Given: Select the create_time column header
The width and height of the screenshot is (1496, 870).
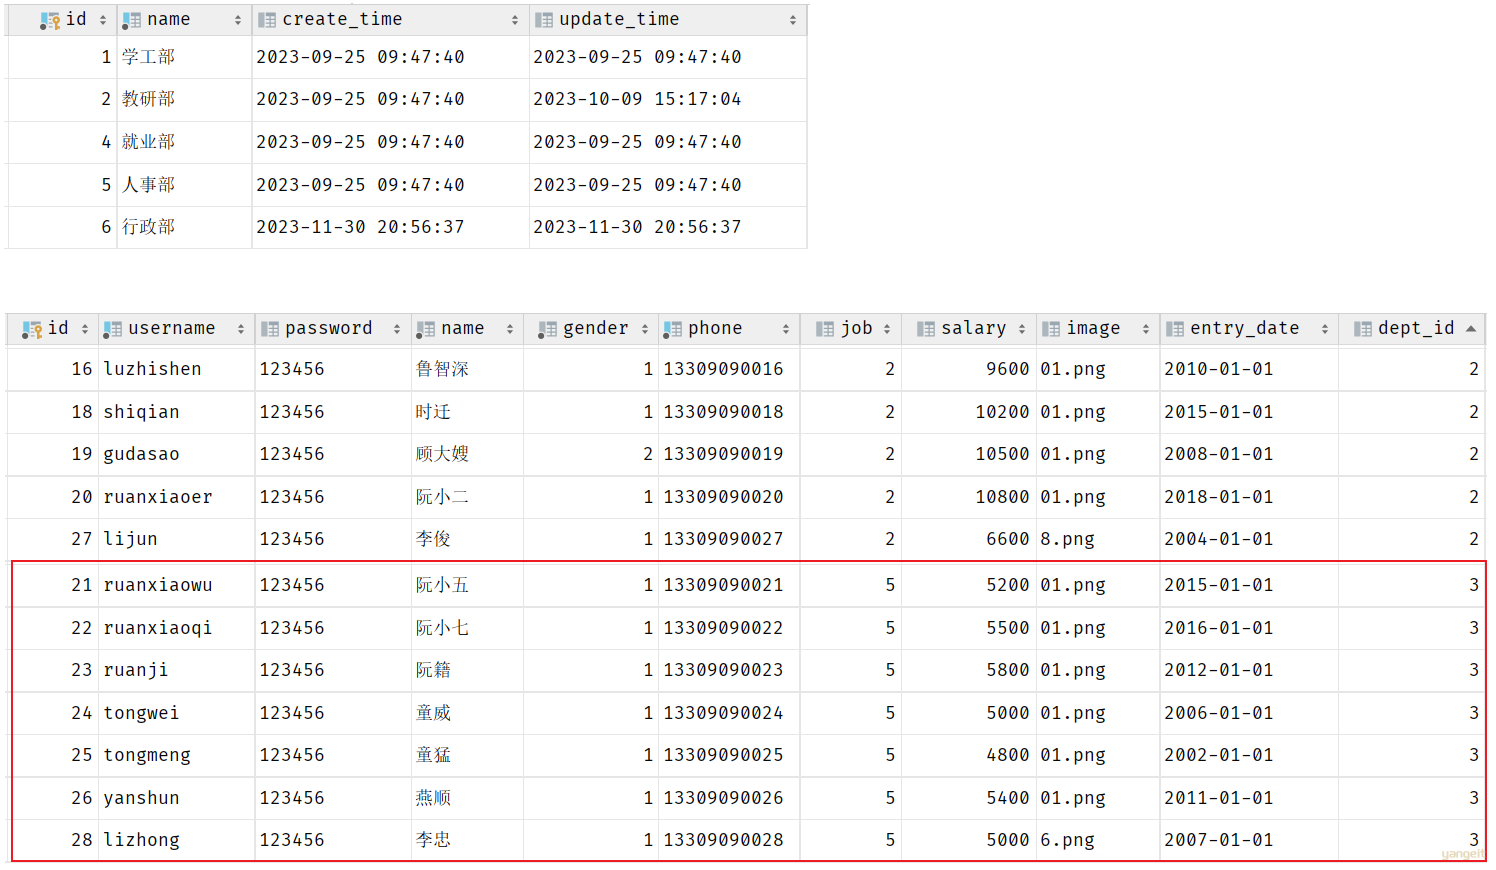Looking at the screenshot, I should [390, 20].
